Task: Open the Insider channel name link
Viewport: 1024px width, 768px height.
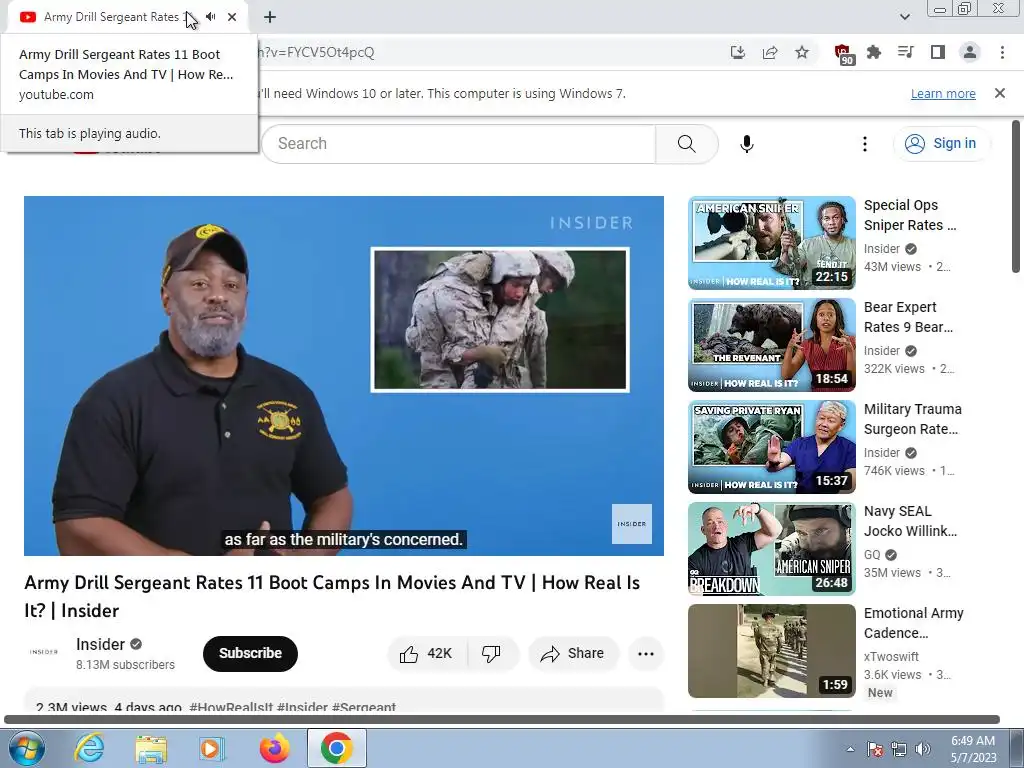Action: 100,645
